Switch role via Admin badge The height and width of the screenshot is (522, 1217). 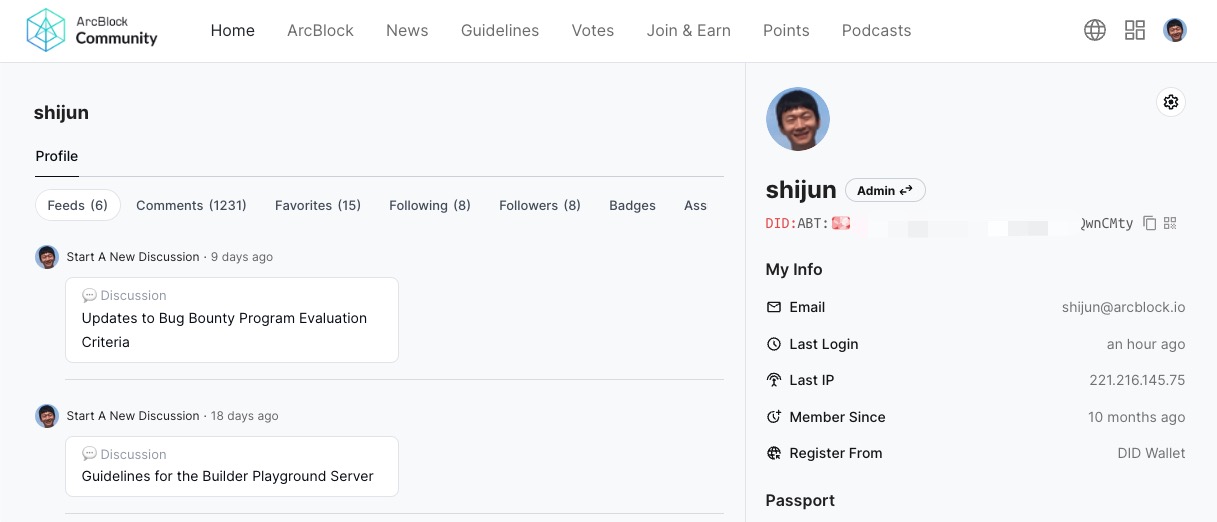coord(885,190)
